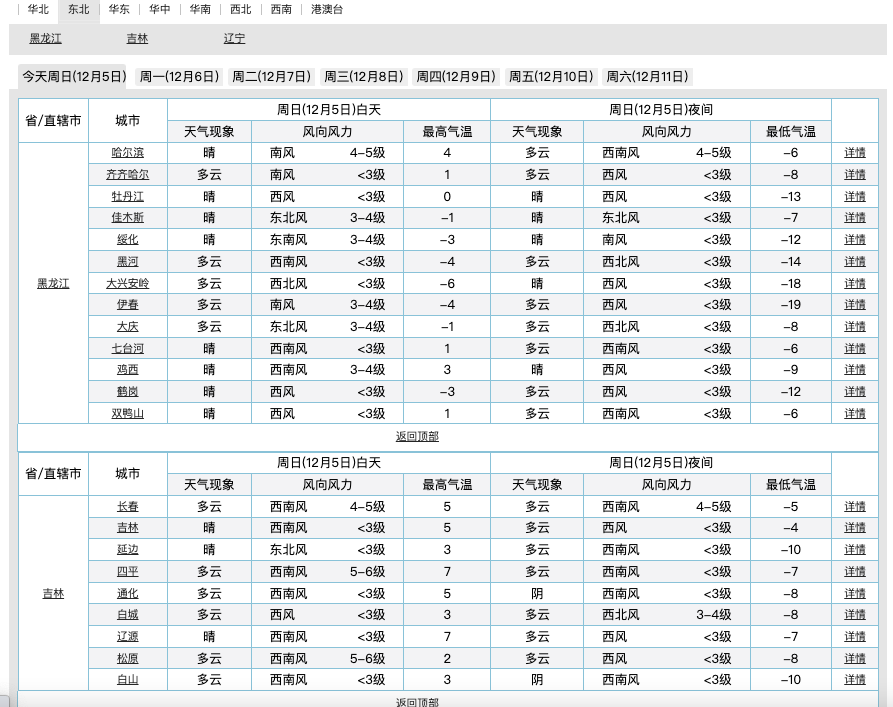The width and height of the screenshot is (893, 707).
Task: Open the 鹤岗 city link
Action: (x=128, y=392)
